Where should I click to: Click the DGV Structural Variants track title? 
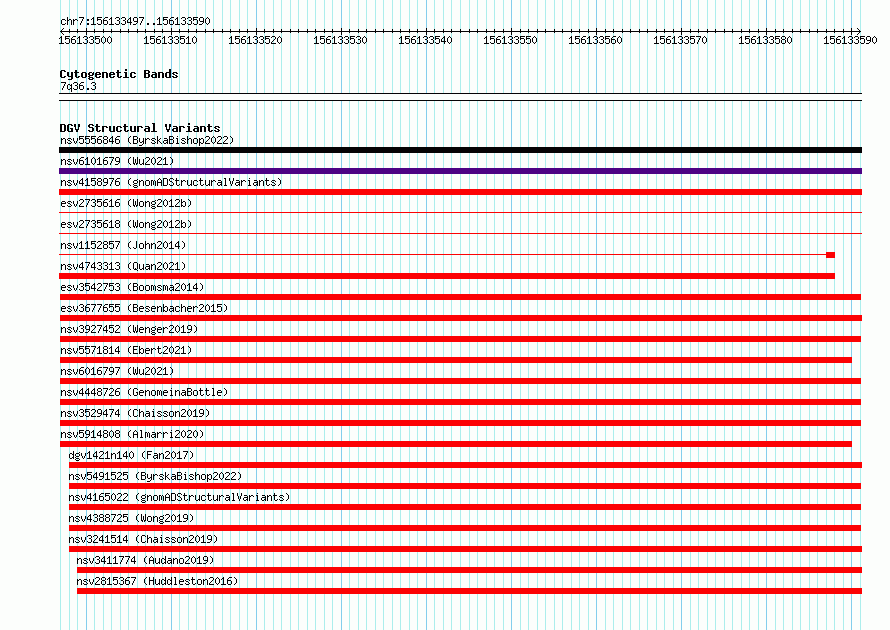click(x=140, y=128)
